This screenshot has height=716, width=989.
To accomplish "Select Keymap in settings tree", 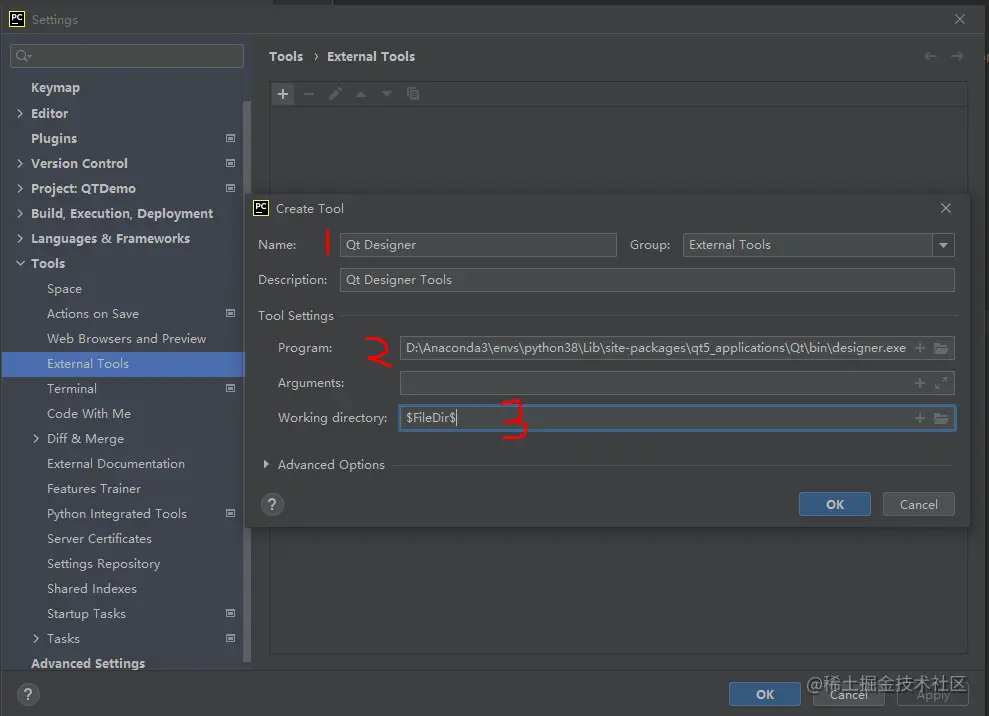I will [56, 88].
